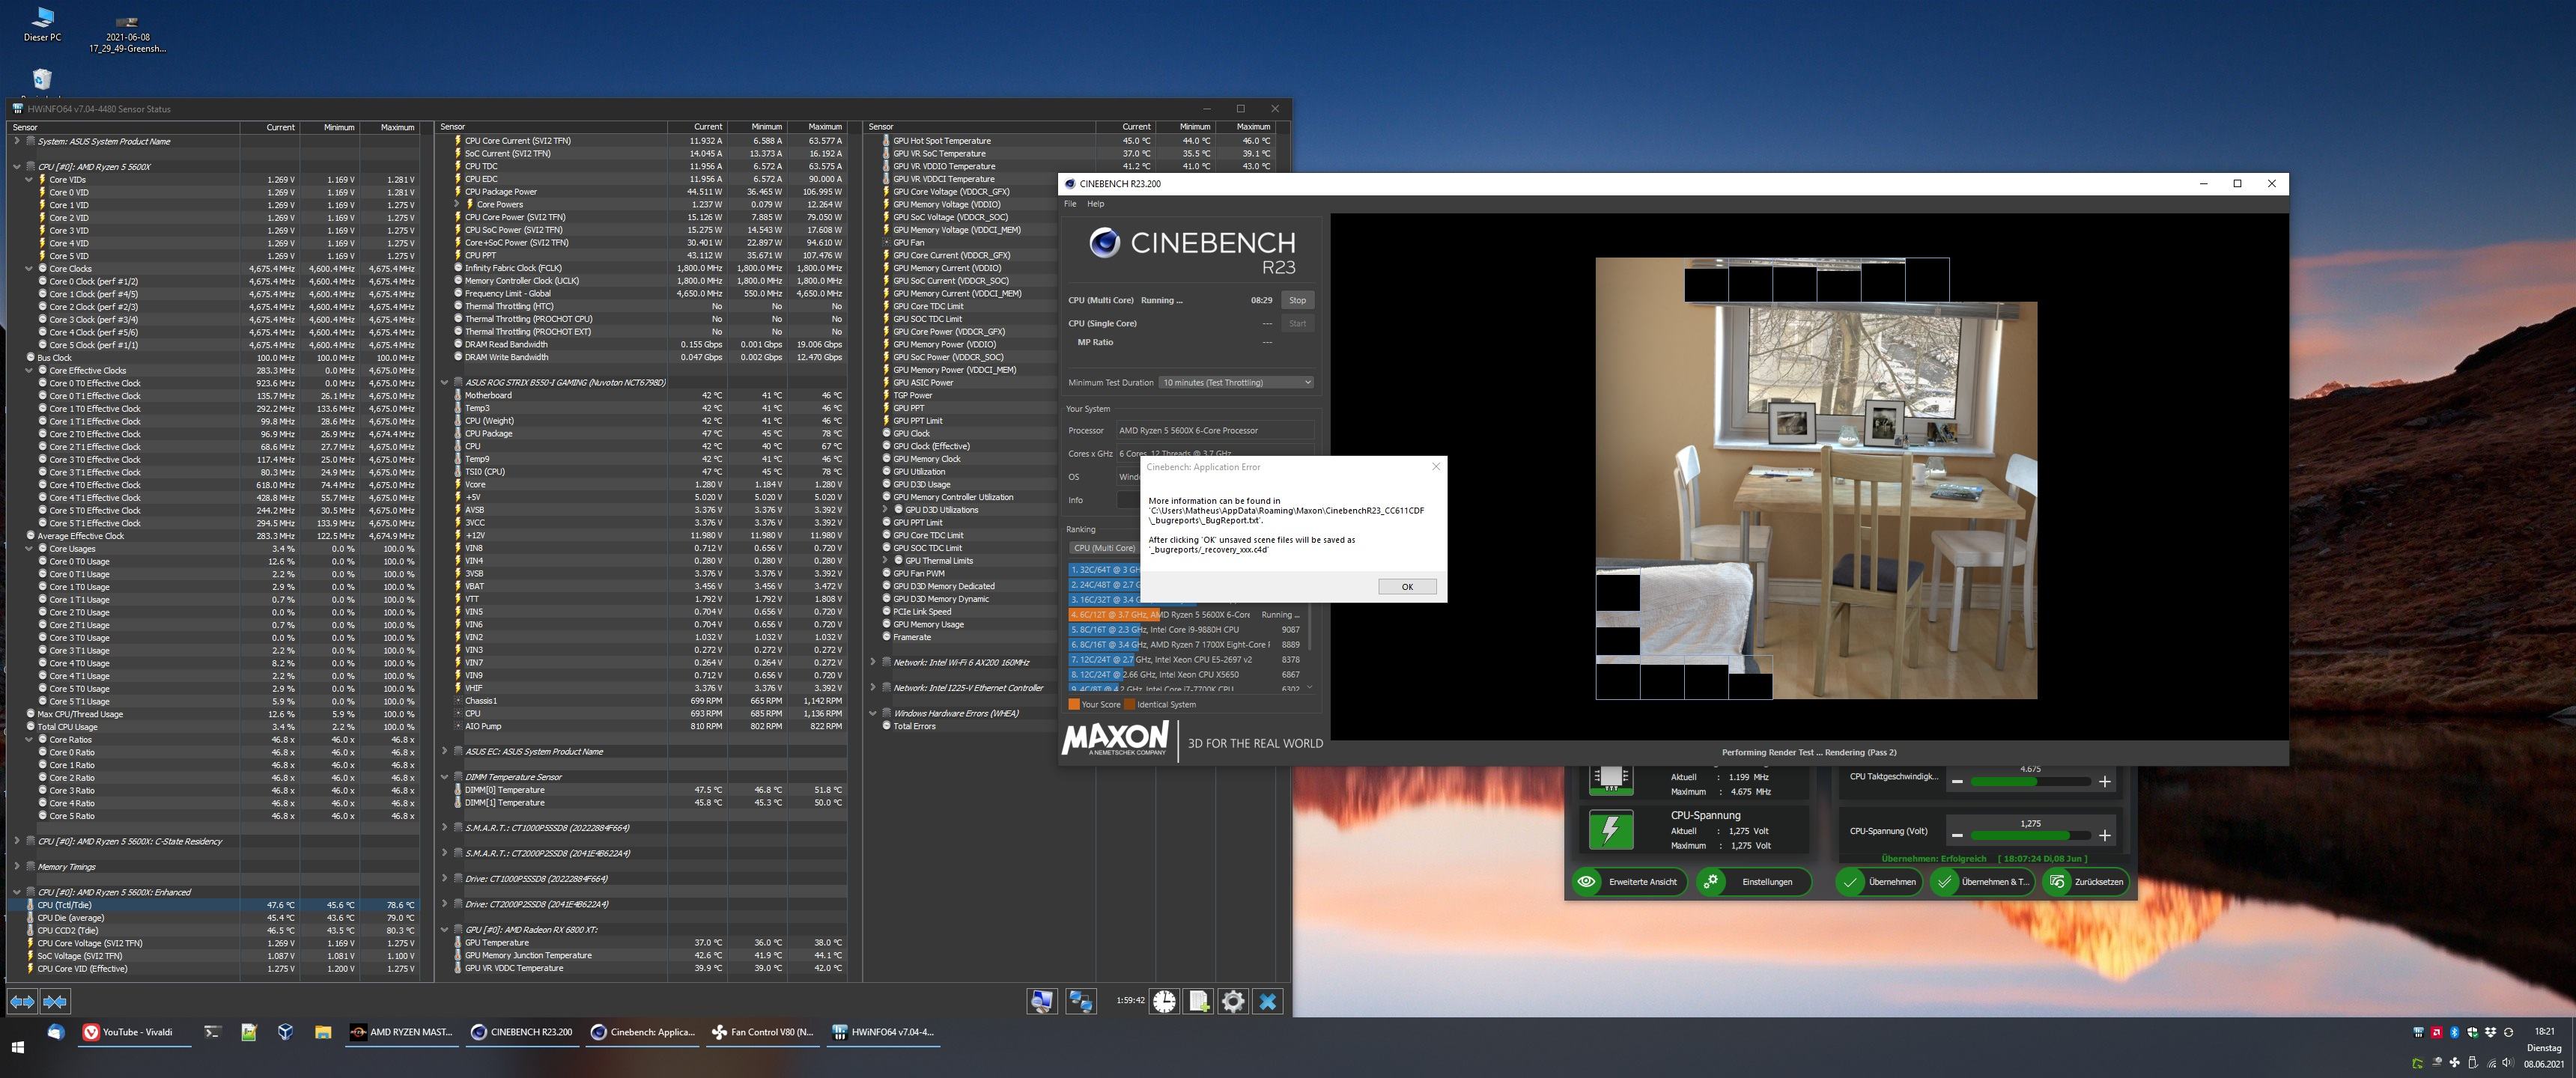Open the CPU (Multi Core) ranking dropdown
The height and width of the screenshot is (1078, 2576).
click(x=1104, y=548)
